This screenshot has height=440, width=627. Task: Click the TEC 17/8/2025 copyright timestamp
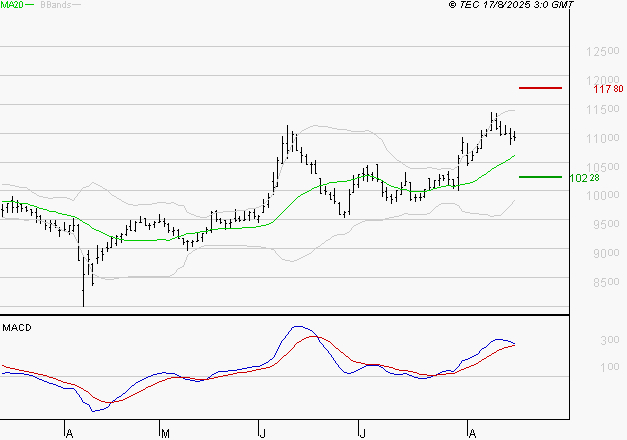pyautogui.click(x=511, y=5)
